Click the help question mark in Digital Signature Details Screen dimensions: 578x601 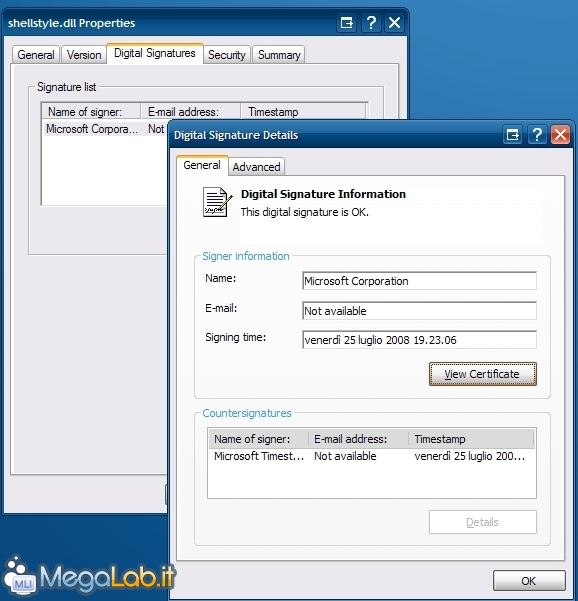[x=537, y=135]
